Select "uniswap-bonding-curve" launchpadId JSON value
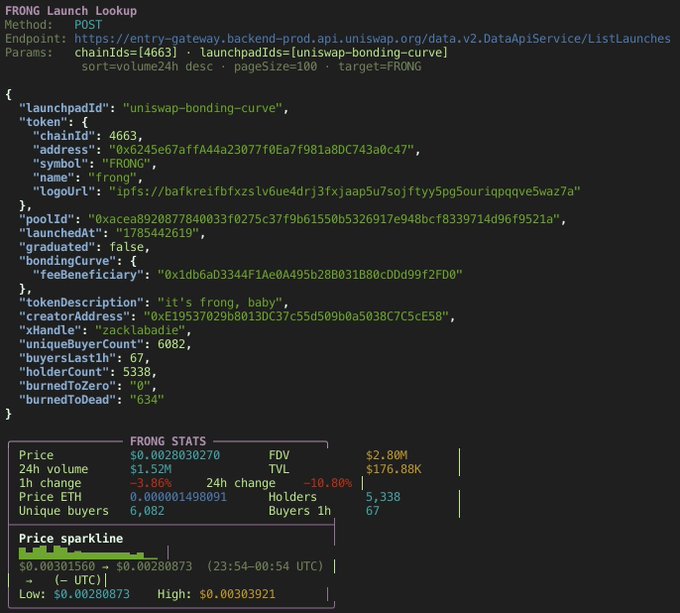Viewport: 680px width, 613px height. pos(203,108)
